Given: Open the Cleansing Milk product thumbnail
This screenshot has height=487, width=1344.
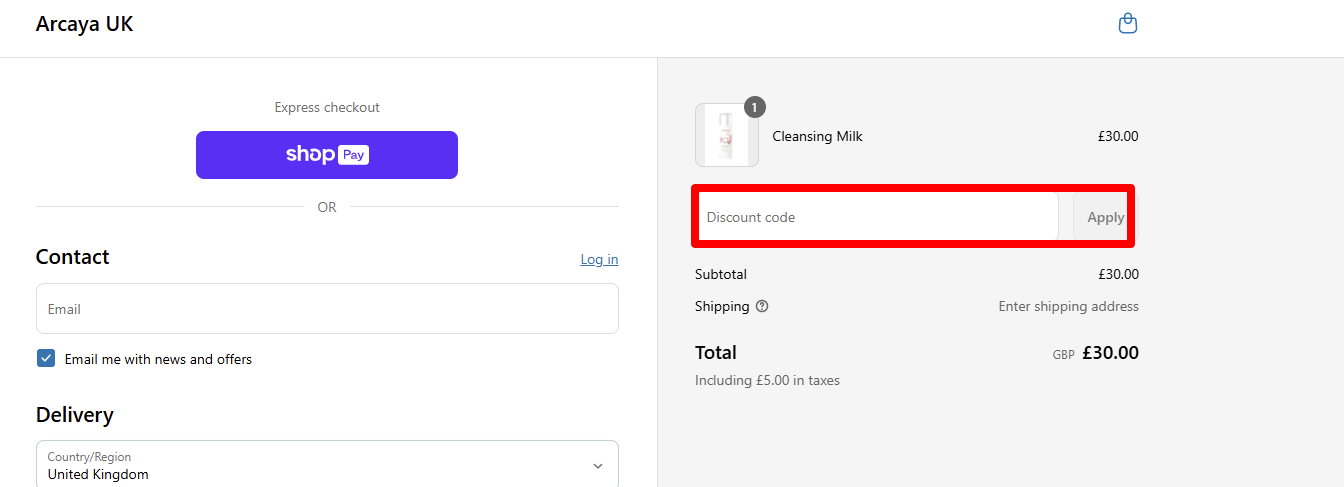Looking at the screenshot, I should 727,135.
